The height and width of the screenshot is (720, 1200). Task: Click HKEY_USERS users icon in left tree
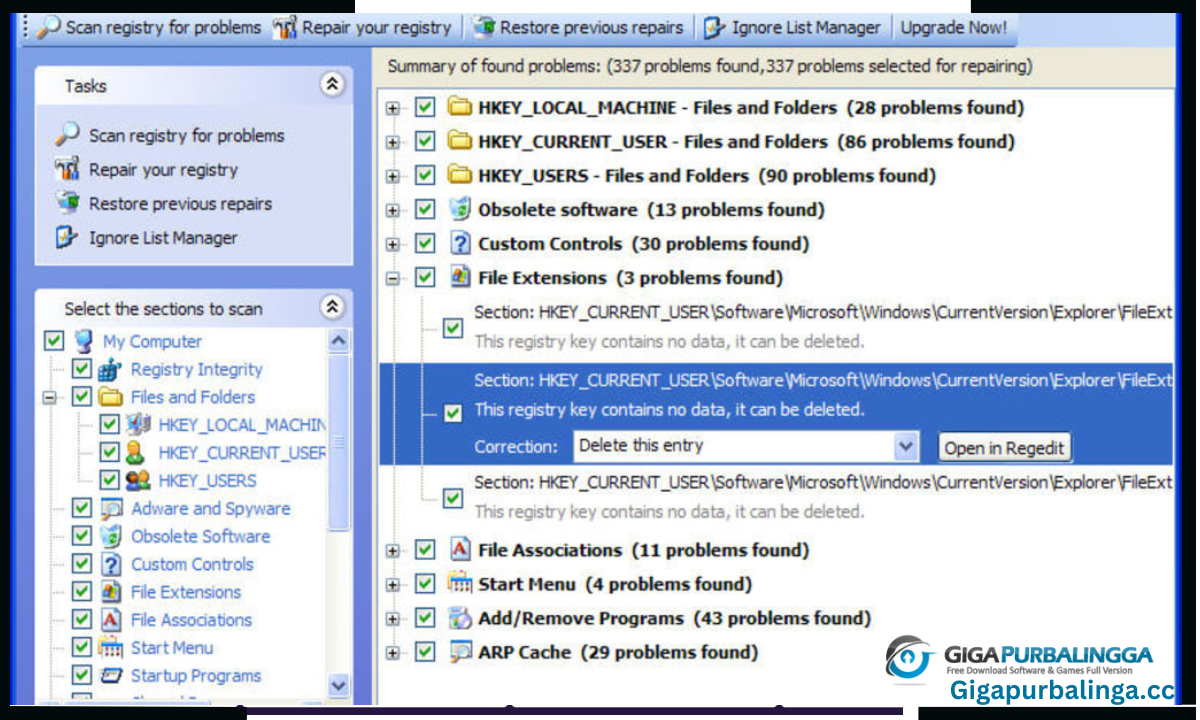tap(139, 480)
